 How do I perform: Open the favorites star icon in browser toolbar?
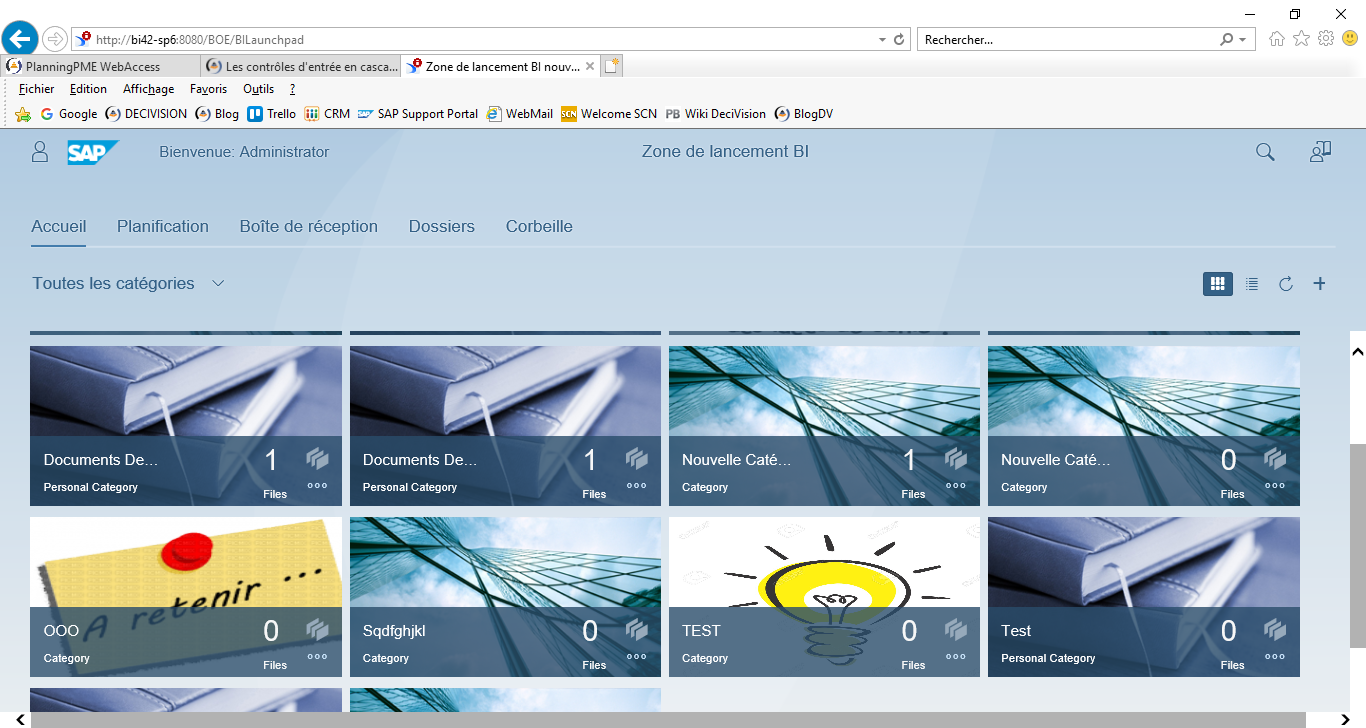click(1299, 39)
